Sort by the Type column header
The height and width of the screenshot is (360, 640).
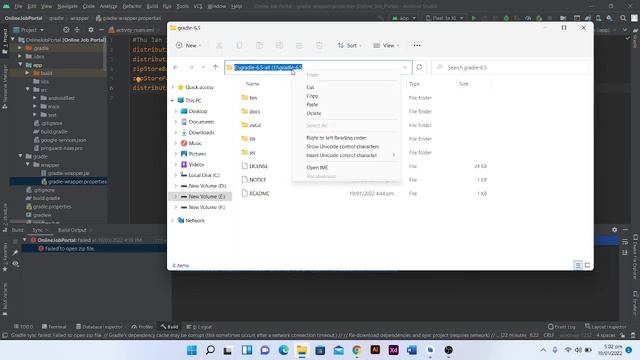pyautogui.click(x=414, y=84)
